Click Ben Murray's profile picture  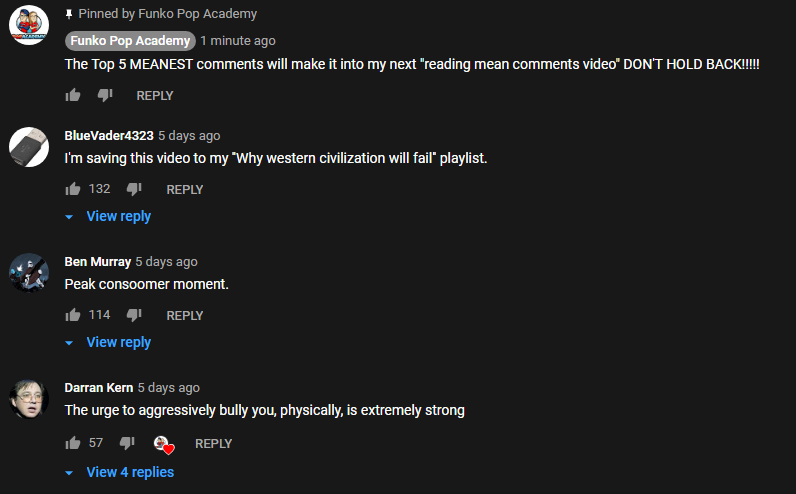coord(29,273)
